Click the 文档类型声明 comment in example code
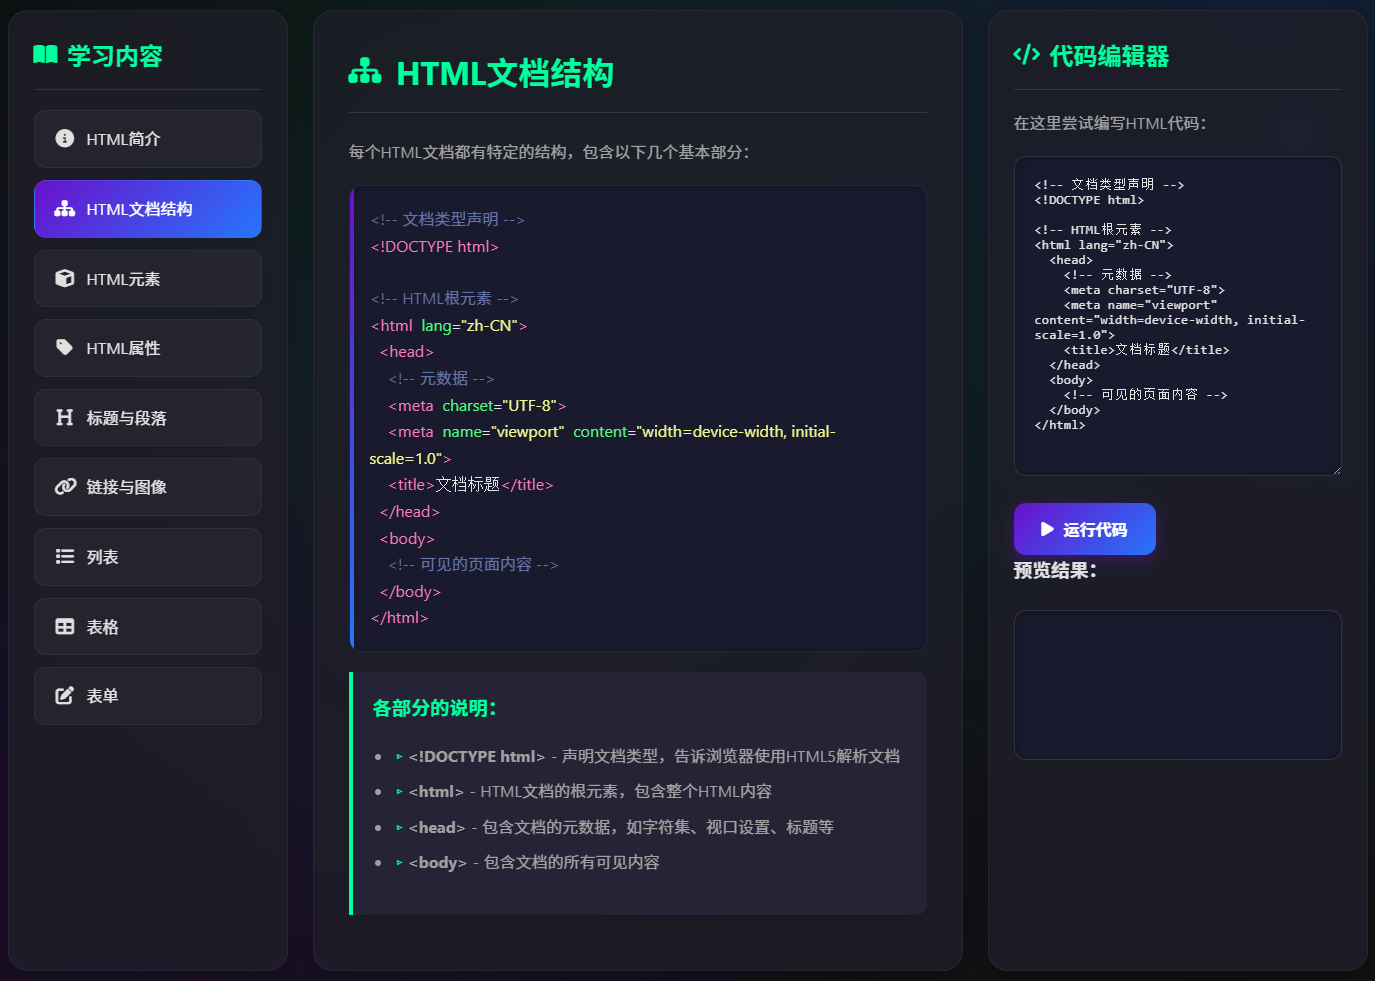This screenshot has width=1375, height=981. point(448,219)
